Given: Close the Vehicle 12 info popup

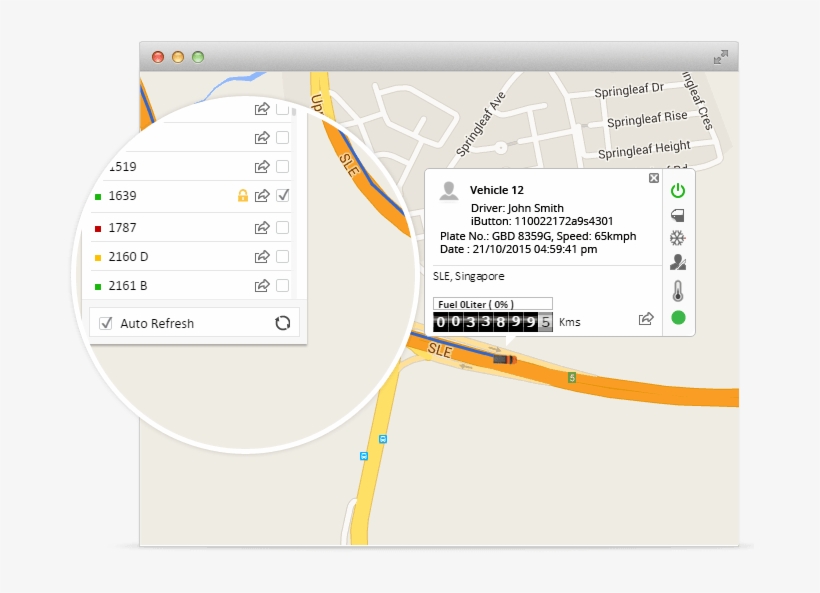Looking at the screenshot, I should coord(653,177).
